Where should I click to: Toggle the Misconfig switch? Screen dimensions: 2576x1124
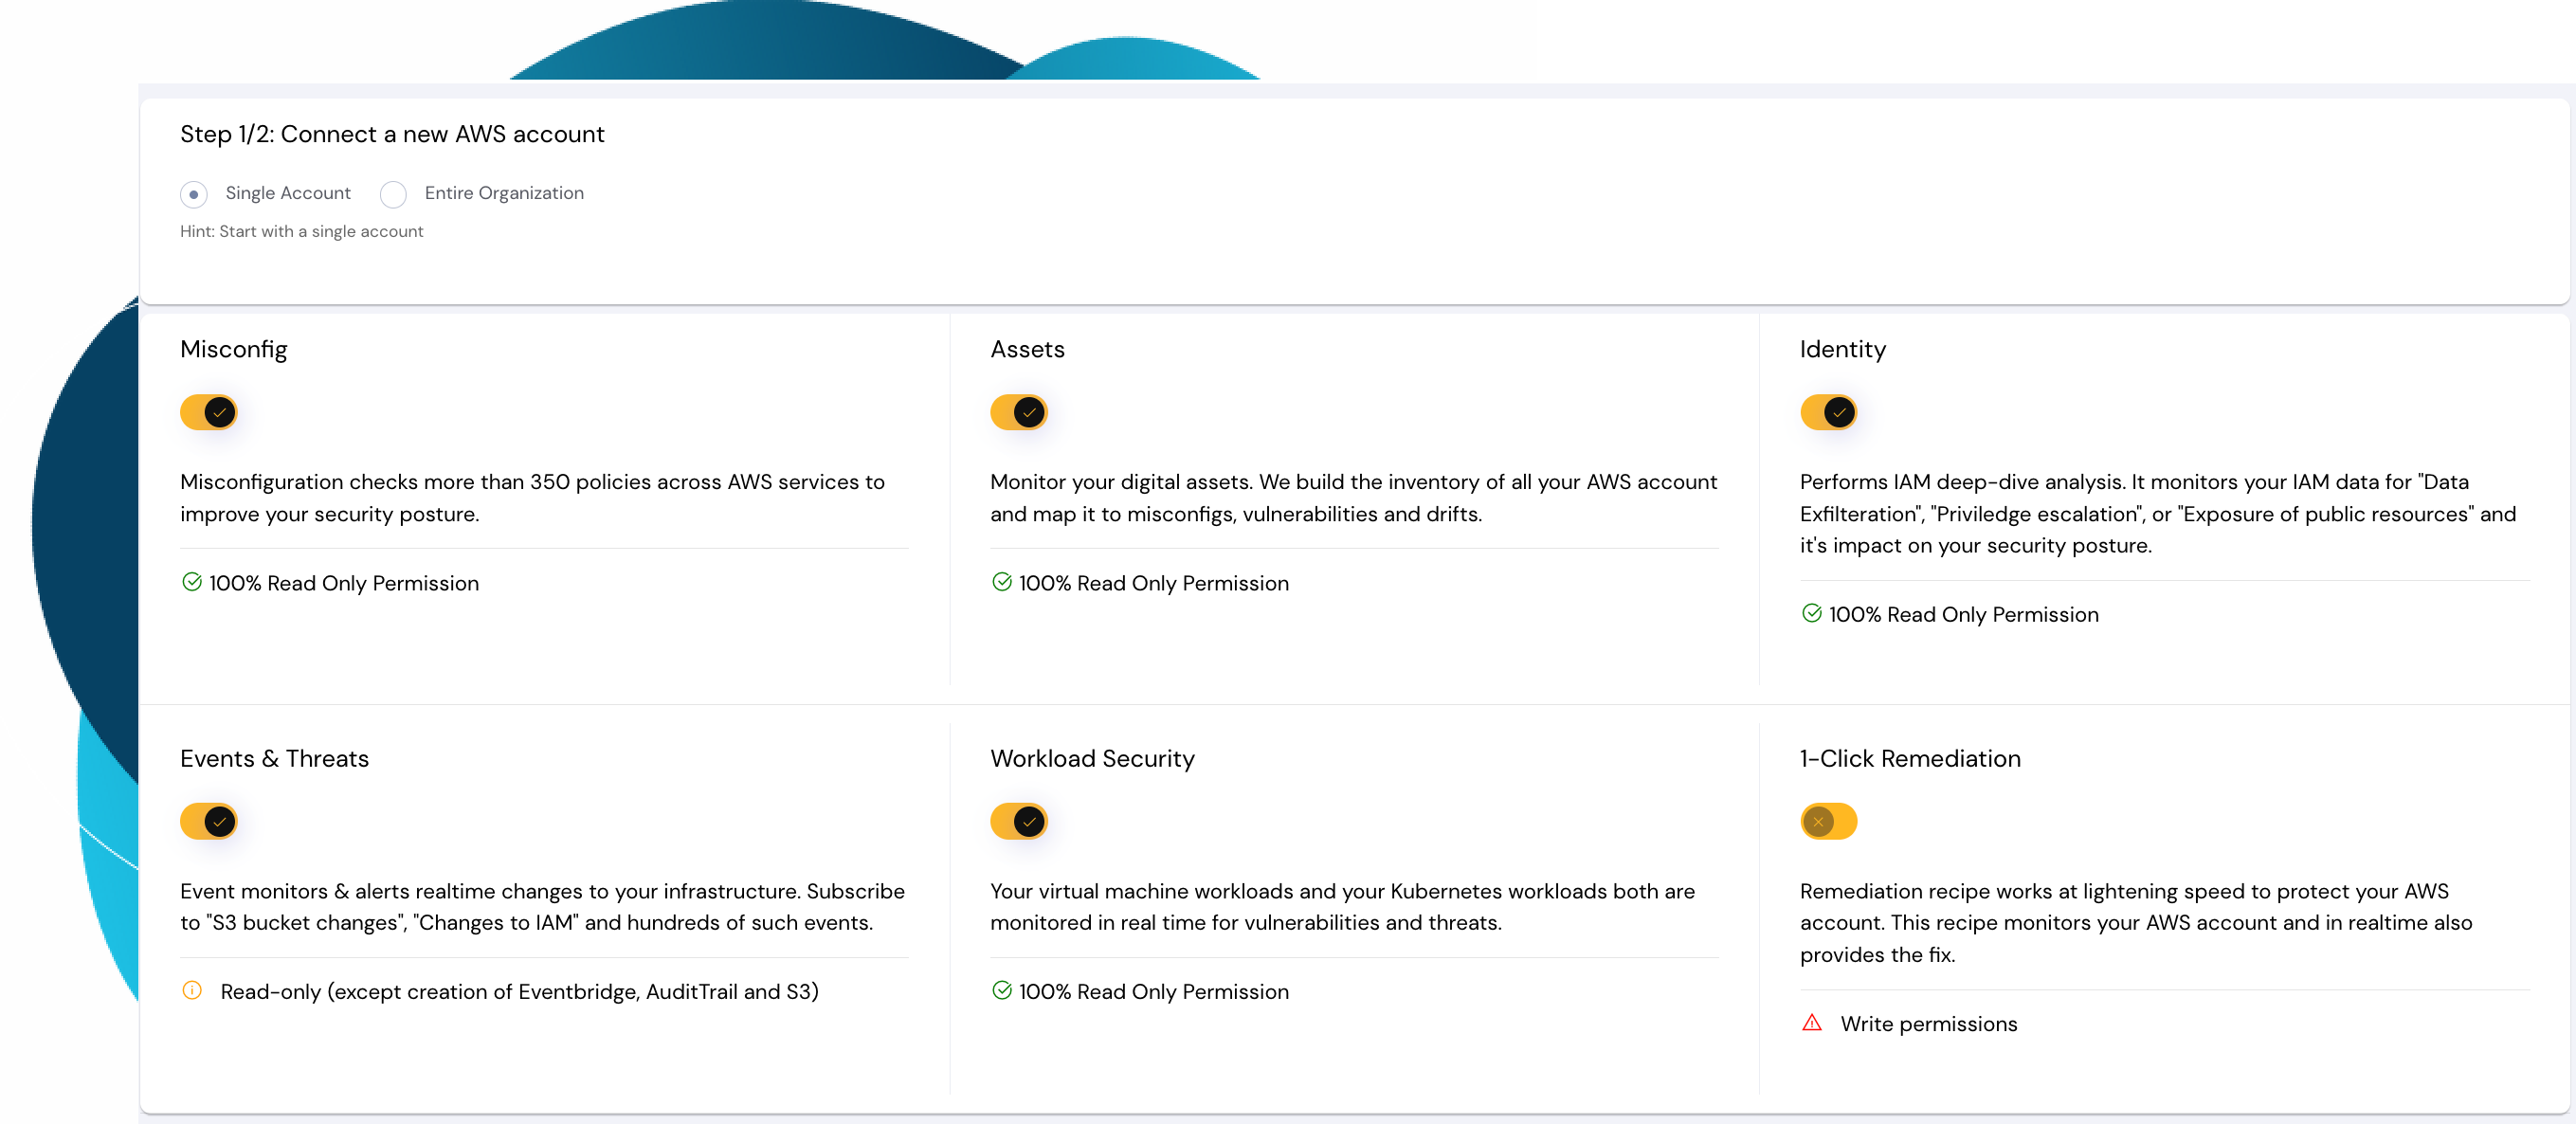pos(209,412)
